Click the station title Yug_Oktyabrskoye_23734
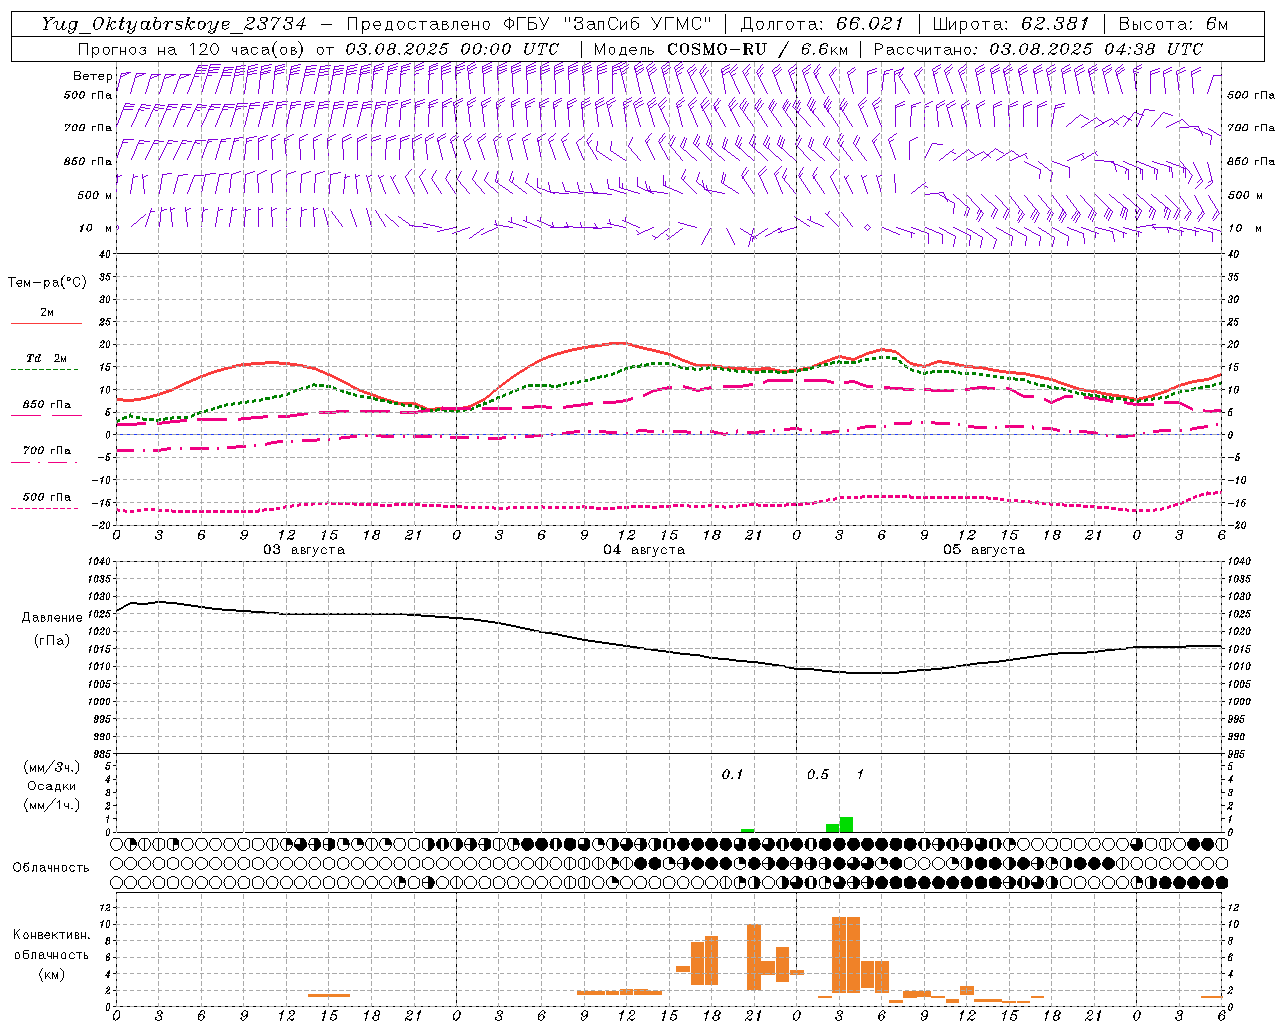This screenshot has height=1024, width=1280. click(x=174, y=24)
